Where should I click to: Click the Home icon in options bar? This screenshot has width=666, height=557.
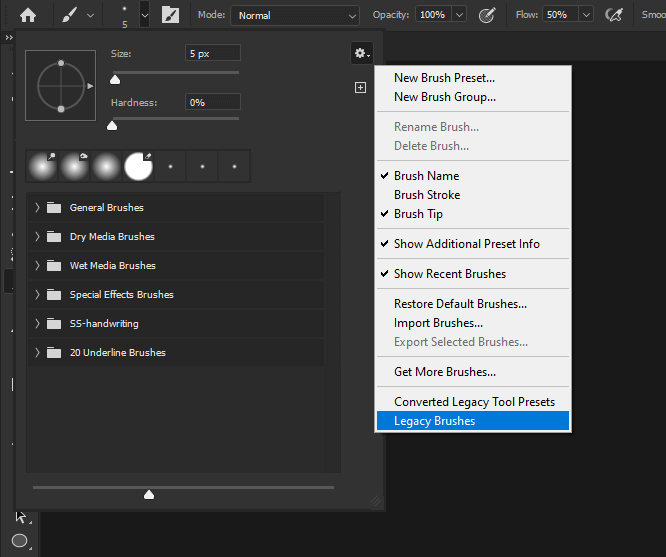[28, 15]
